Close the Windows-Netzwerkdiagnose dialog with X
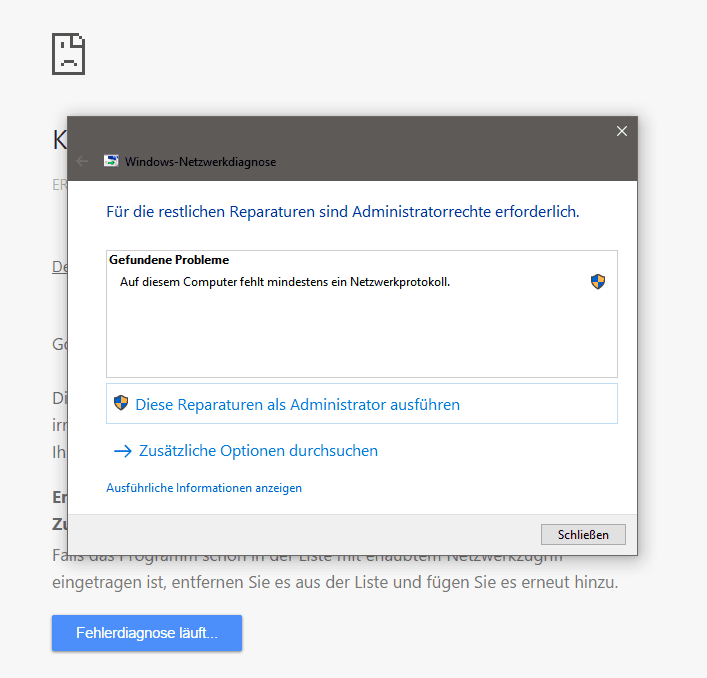This screenshot has width=707, height=678. pyautogui.click(x=622, y=131)
